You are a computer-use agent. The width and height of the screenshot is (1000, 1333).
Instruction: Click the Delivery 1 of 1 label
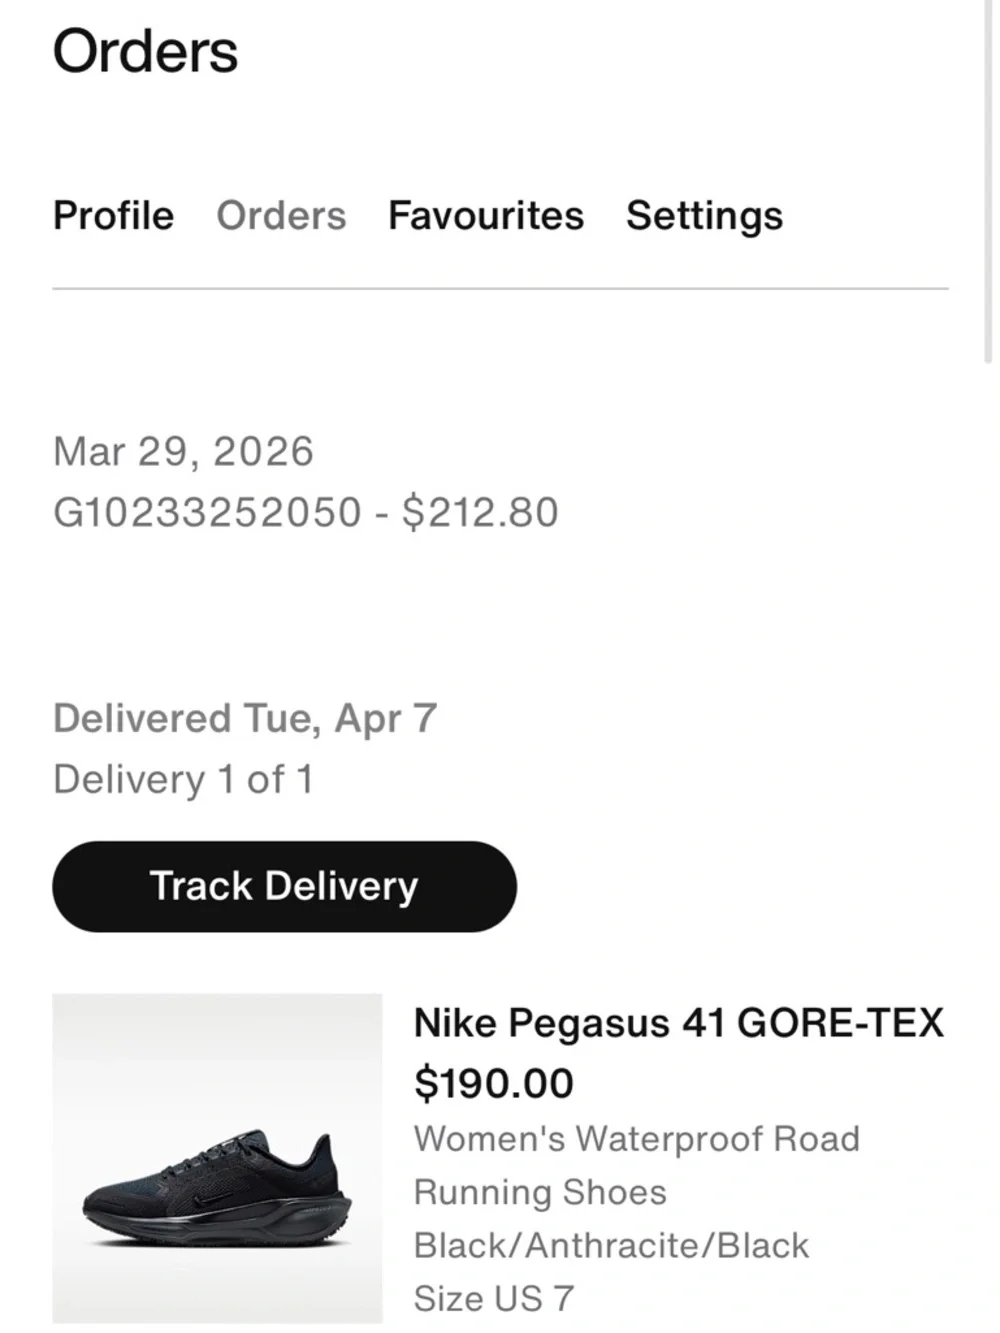tap(183, 779)
